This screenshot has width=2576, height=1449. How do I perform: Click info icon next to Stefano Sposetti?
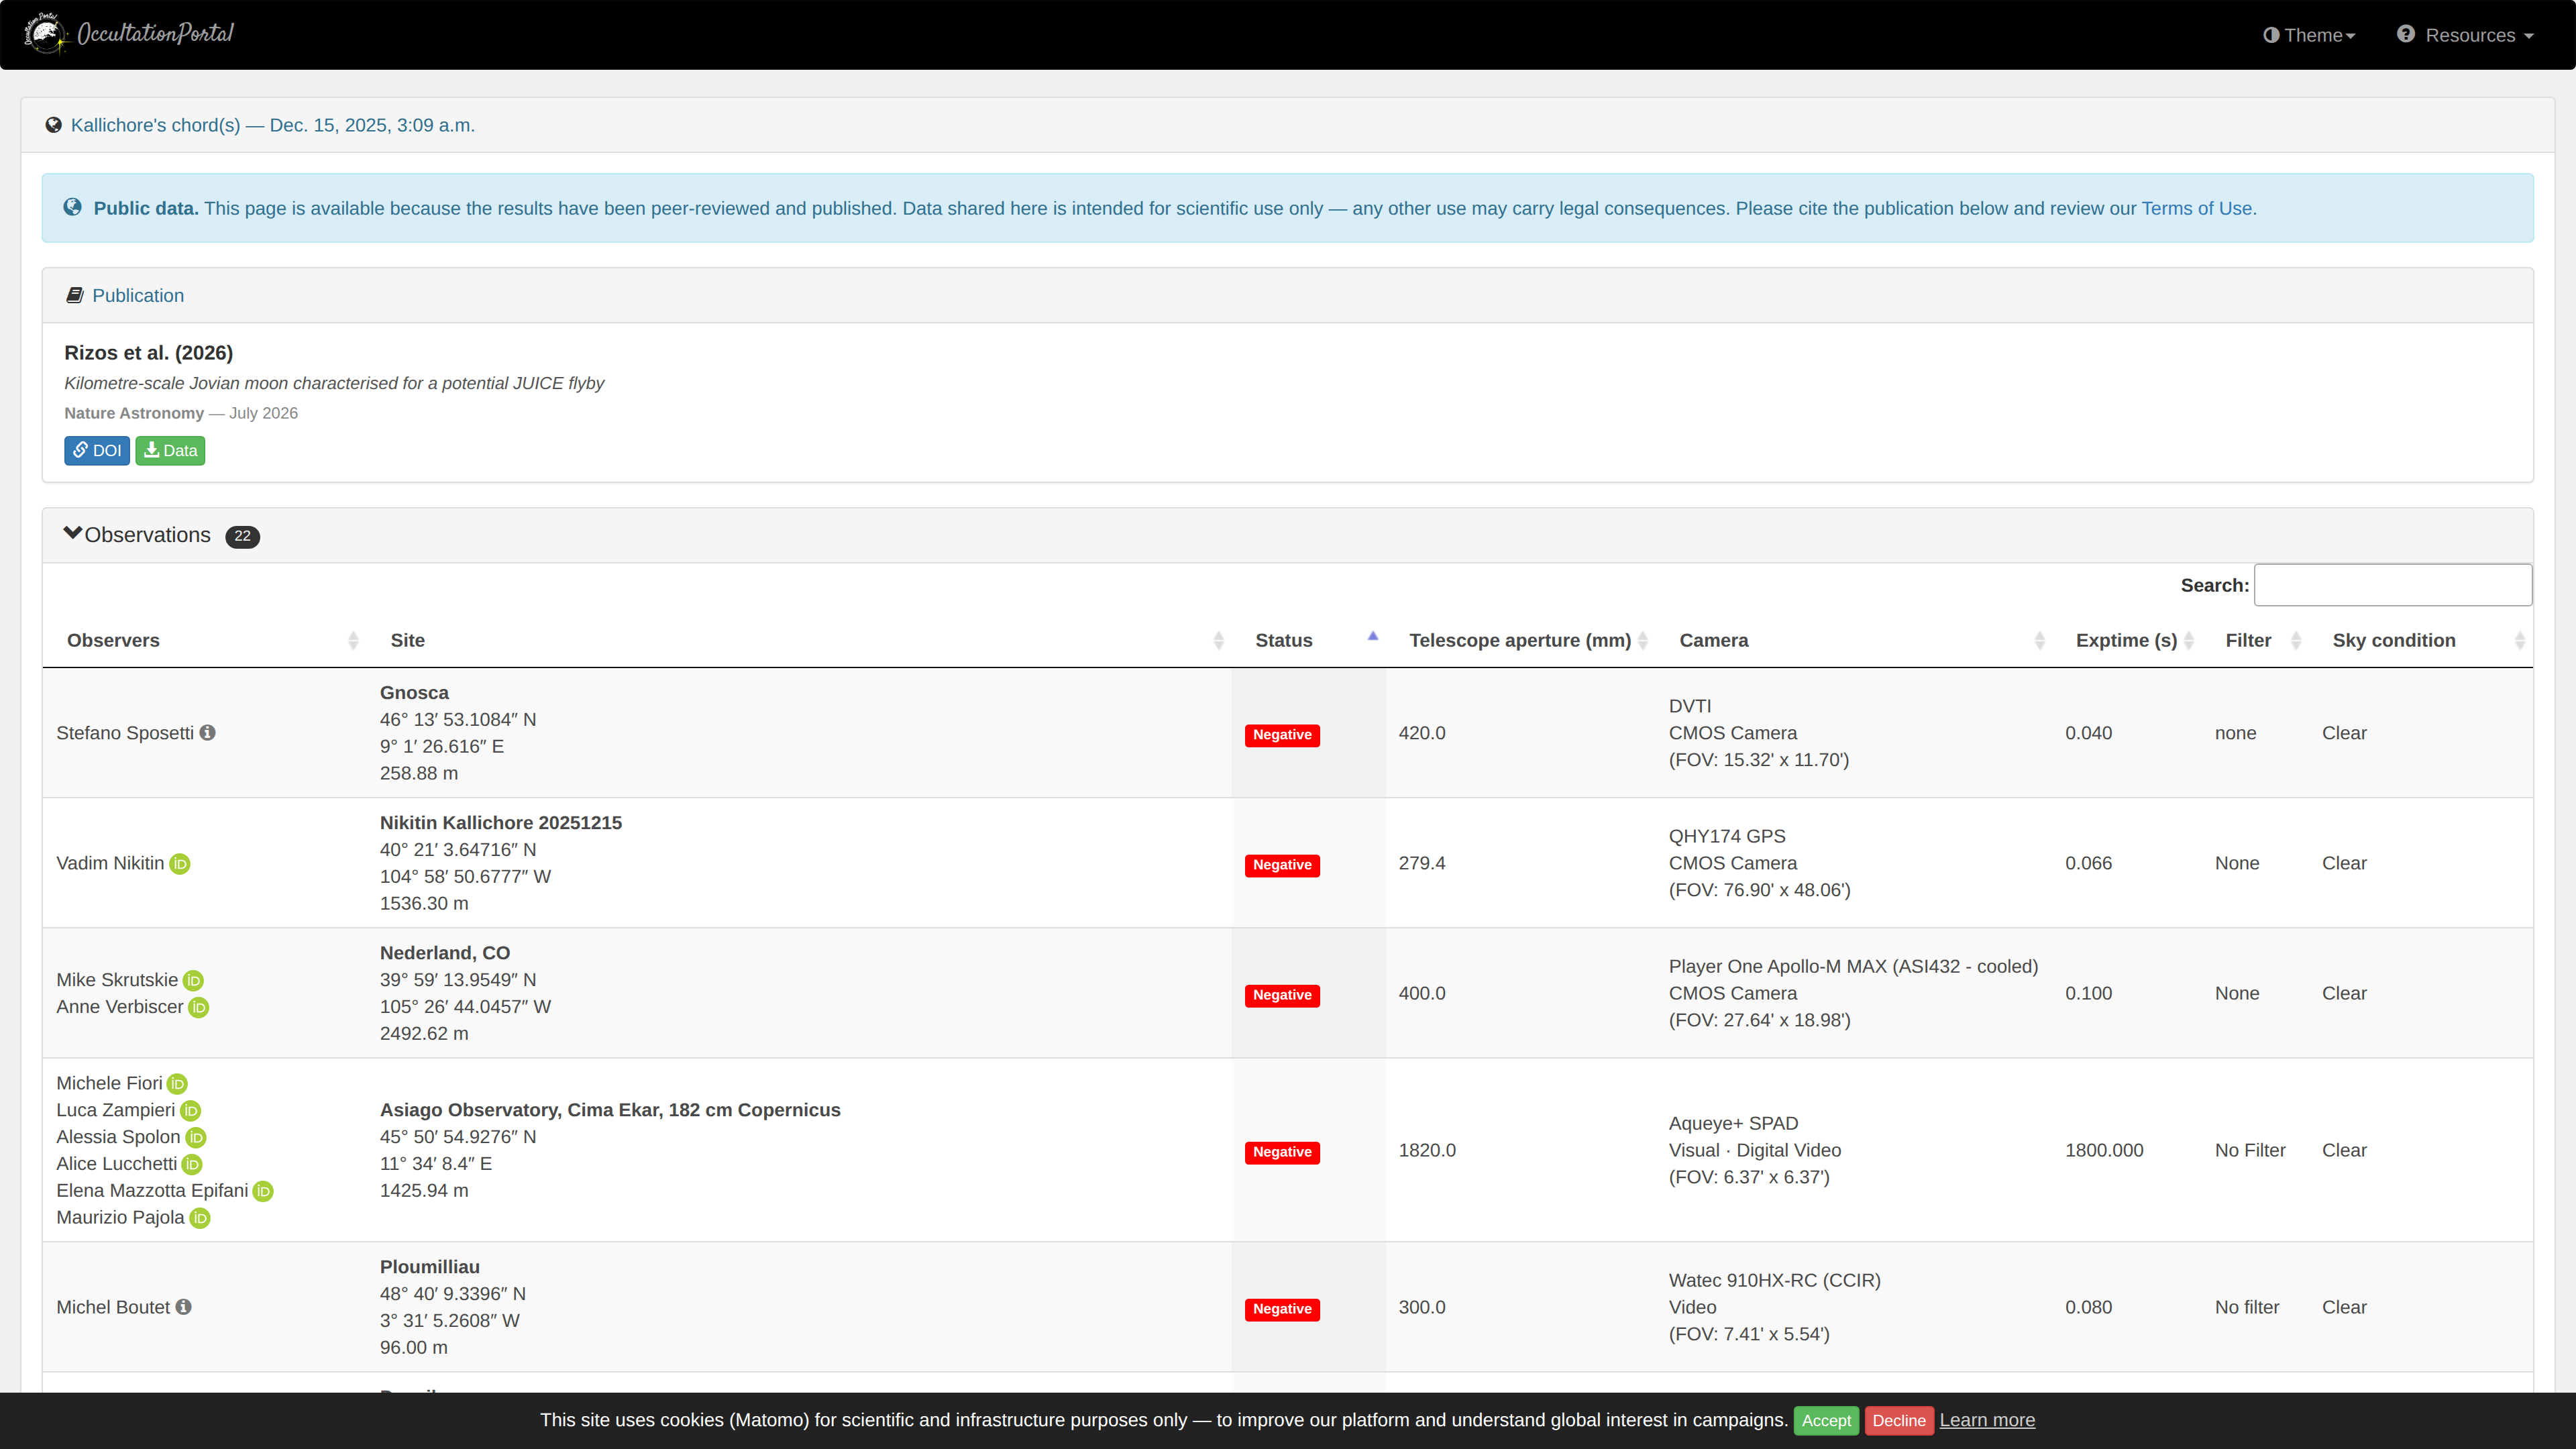click(x=207, y=733)
